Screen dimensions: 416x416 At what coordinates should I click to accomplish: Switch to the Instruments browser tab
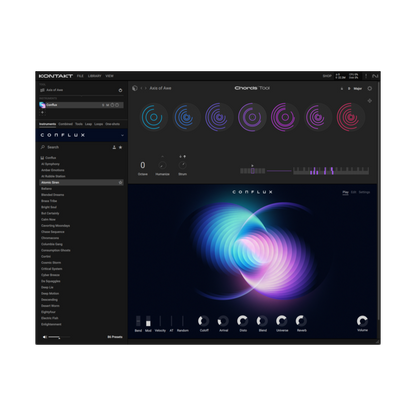(47, 124)
